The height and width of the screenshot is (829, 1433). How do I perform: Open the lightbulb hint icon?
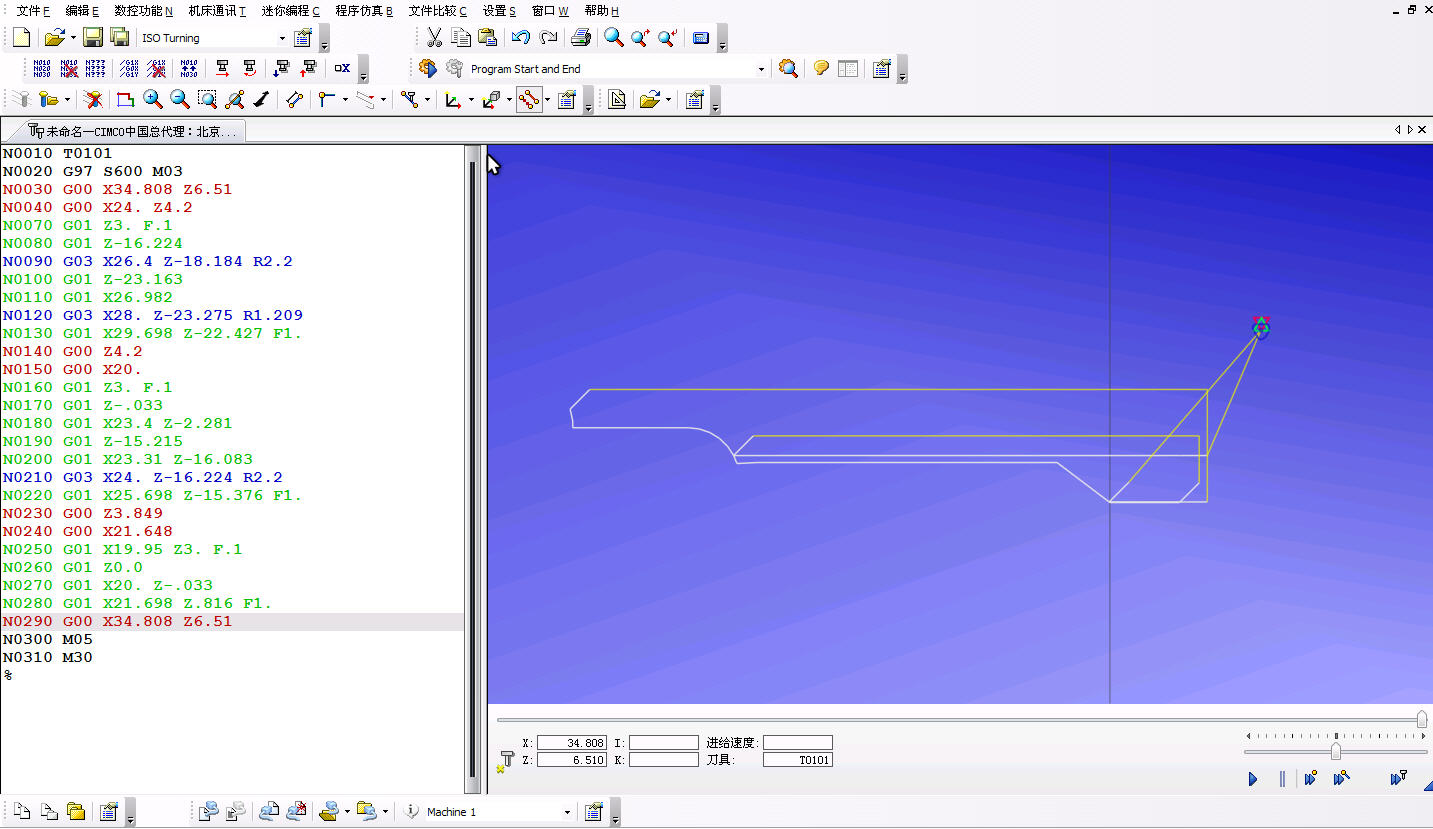coord(821,68)
